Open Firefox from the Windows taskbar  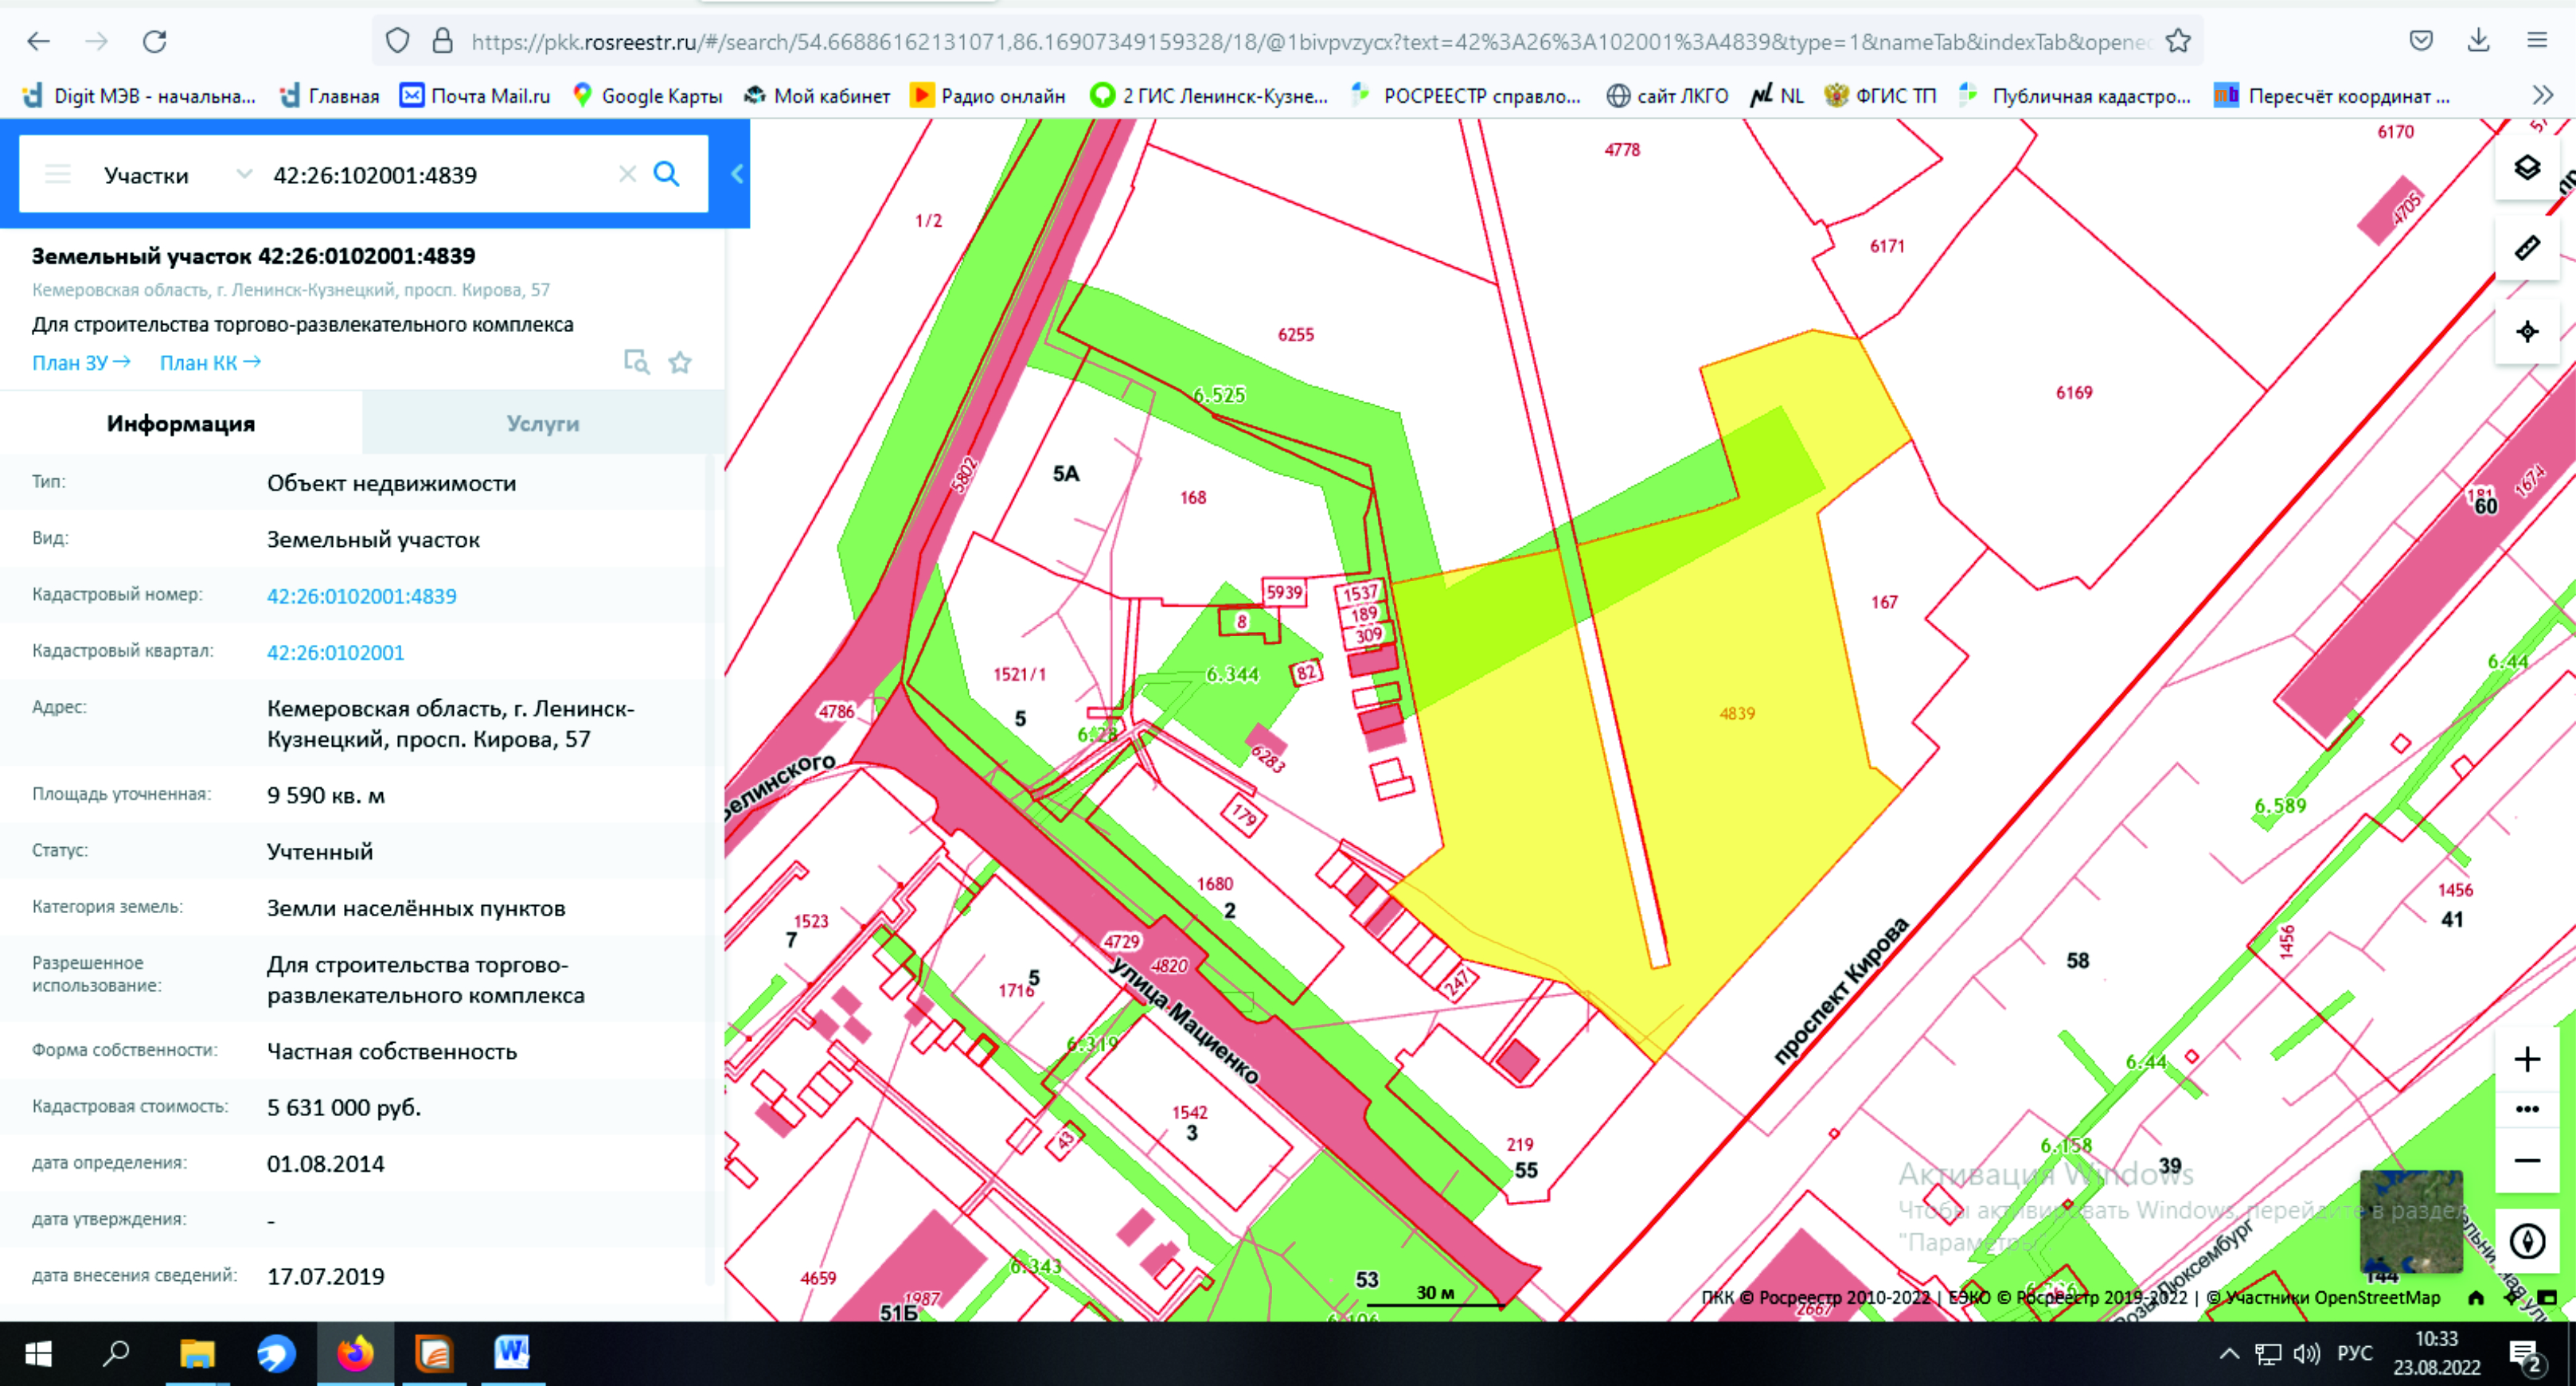coord(355,1354)
